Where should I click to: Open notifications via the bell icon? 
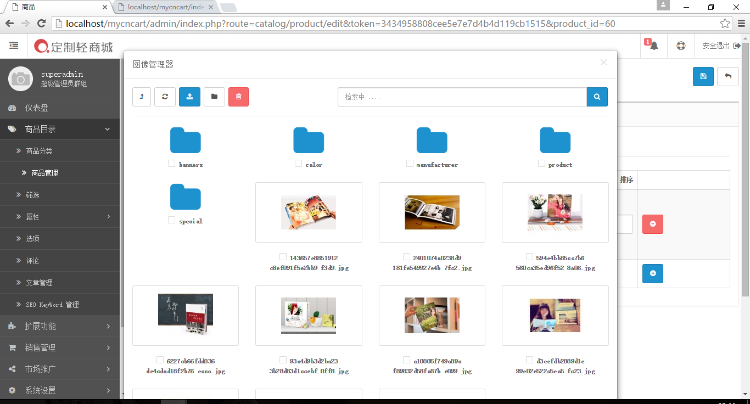651,45
